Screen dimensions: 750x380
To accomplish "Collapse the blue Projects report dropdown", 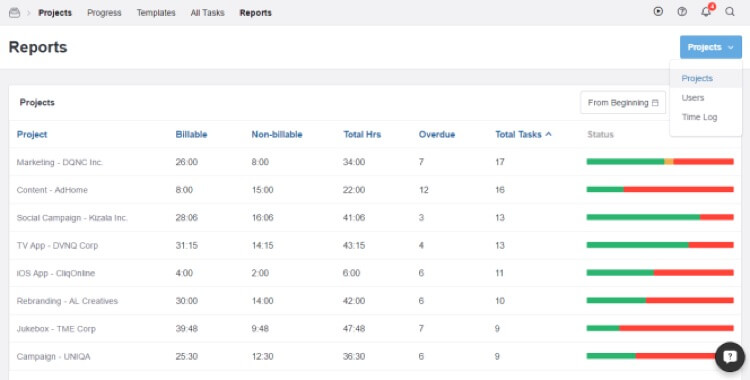I will tap(711, 47).
